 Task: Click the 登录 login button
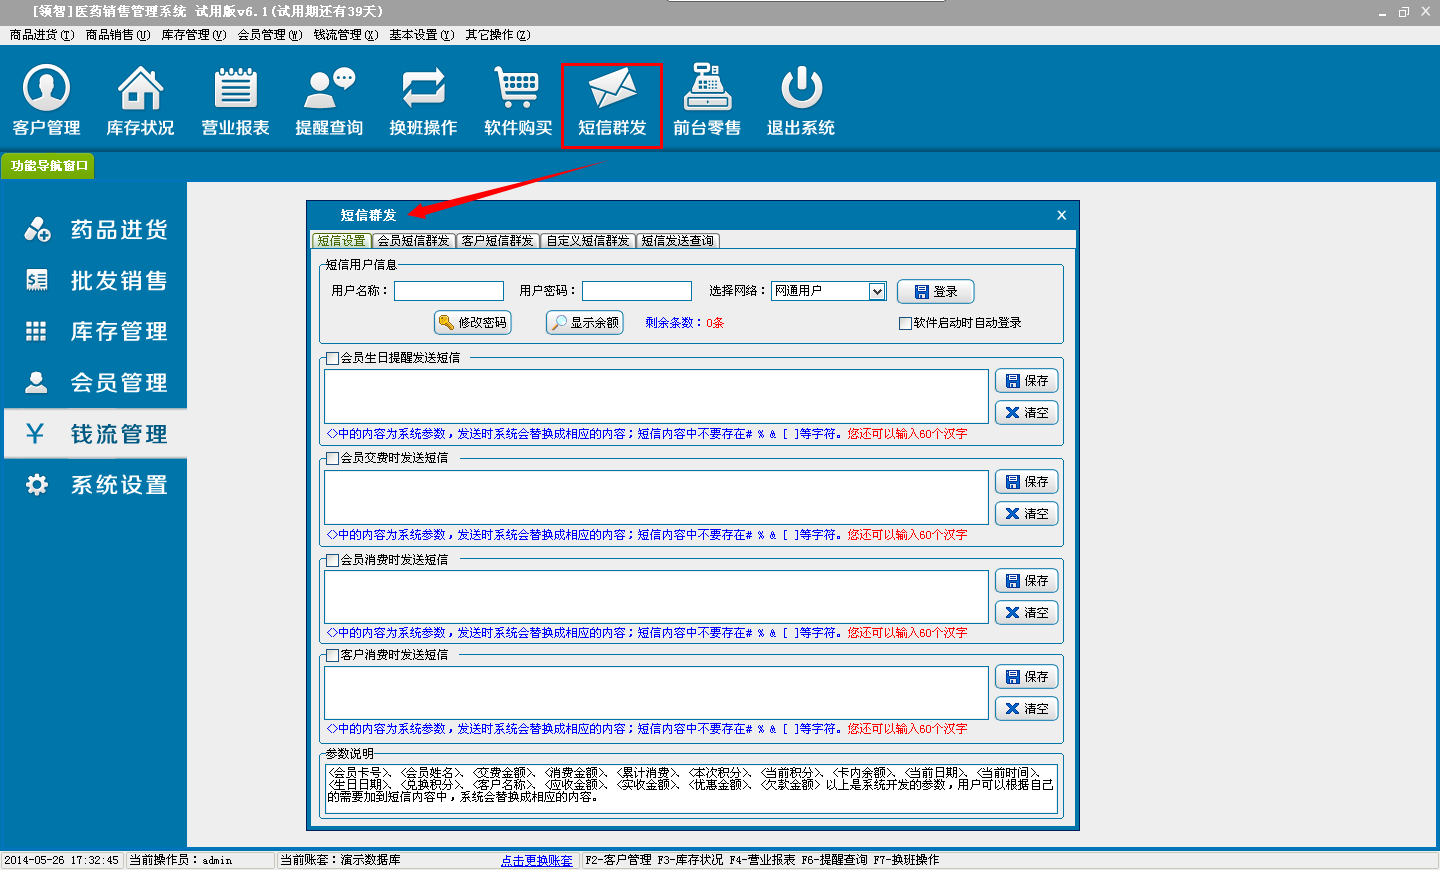click(935, 291)
